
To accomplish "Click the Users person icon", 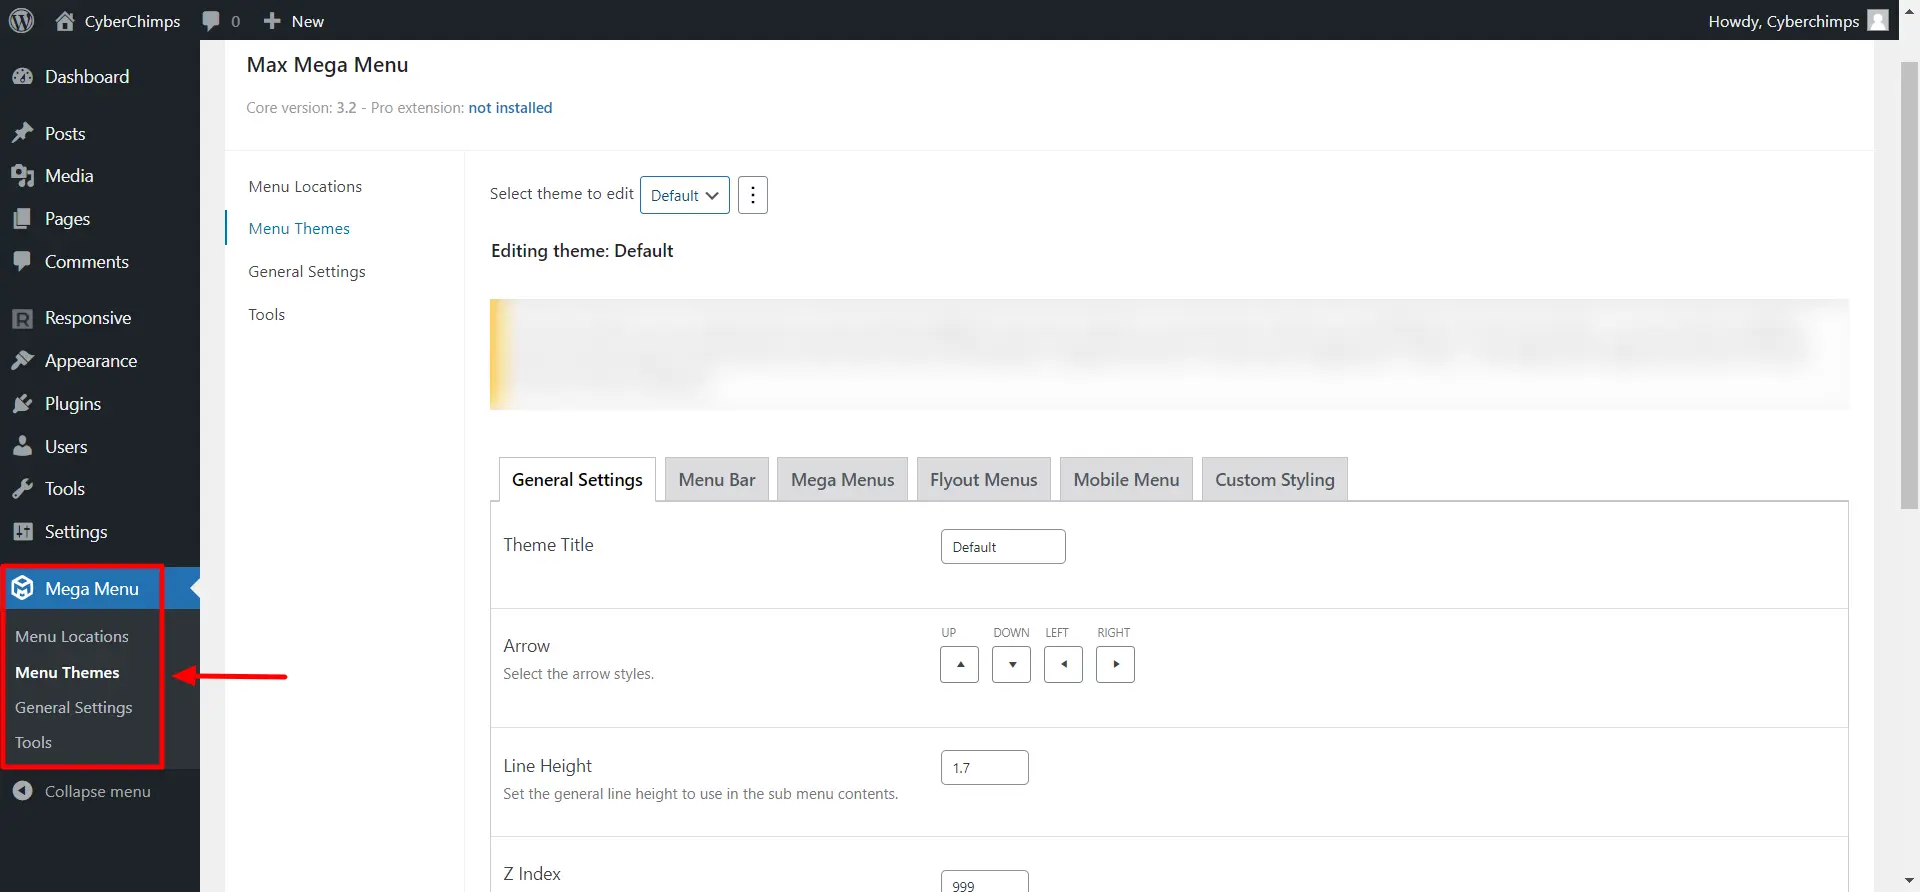I will tap(22, 447).
